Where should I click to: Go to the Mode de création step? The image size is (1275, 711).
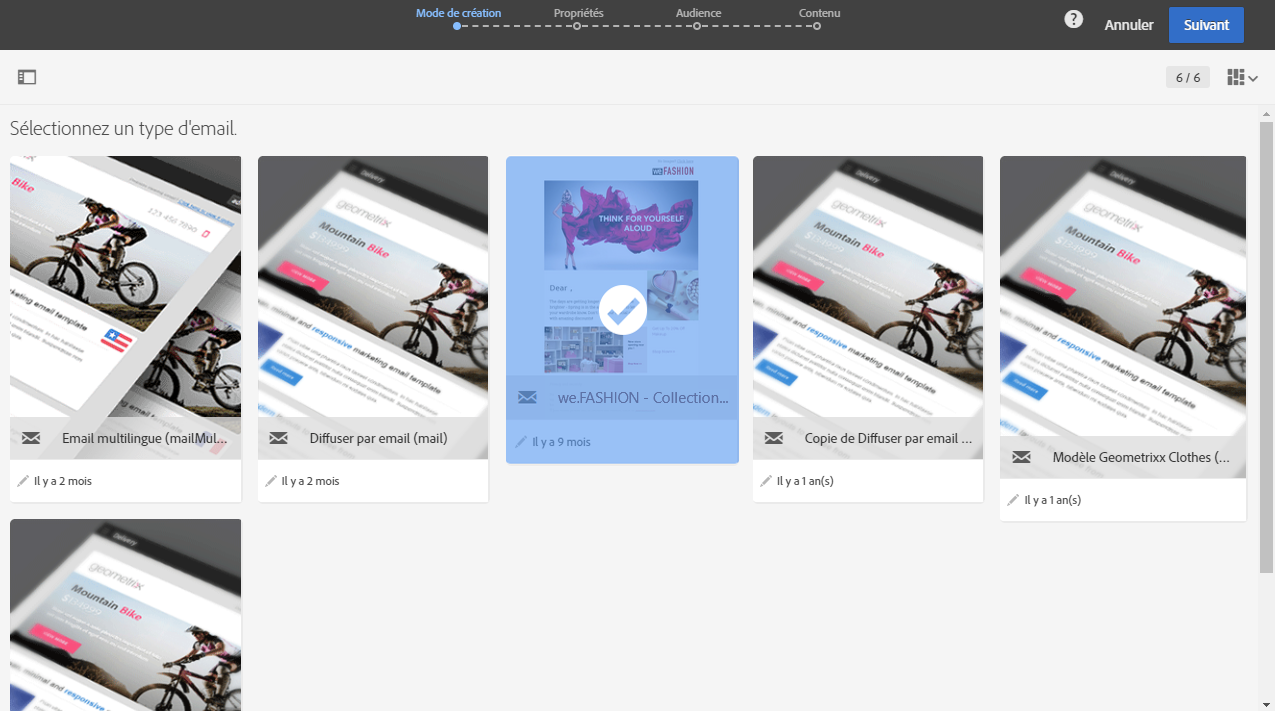tap(458, 14)
